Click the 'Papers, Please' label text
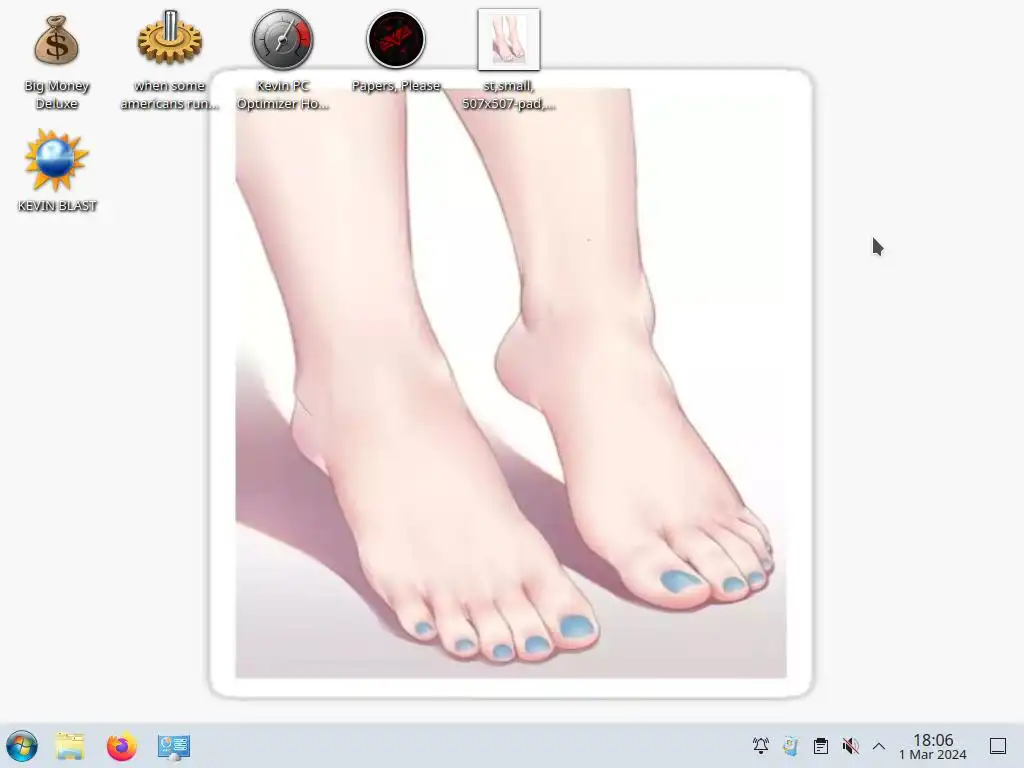 click(x=396, y=86)
